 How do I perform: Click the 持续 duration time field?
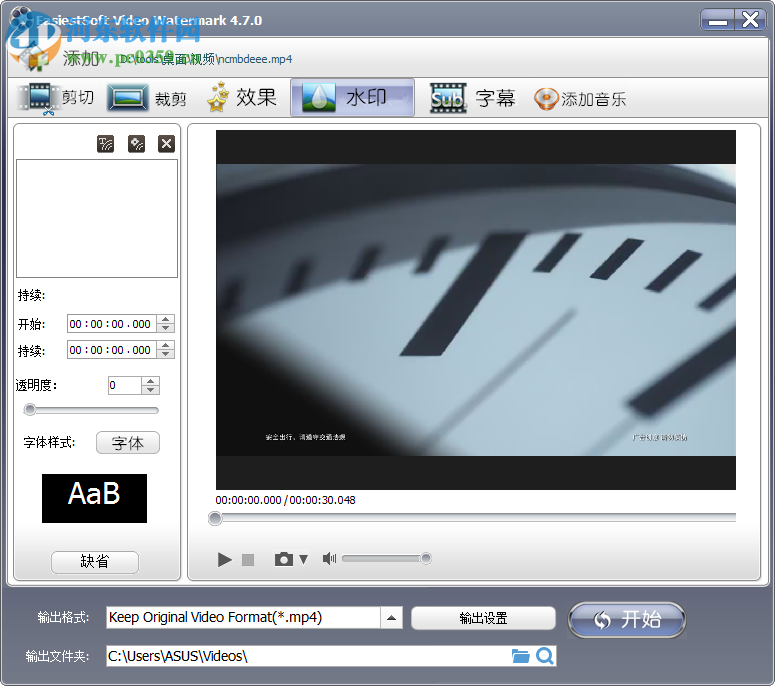[112, 350]
